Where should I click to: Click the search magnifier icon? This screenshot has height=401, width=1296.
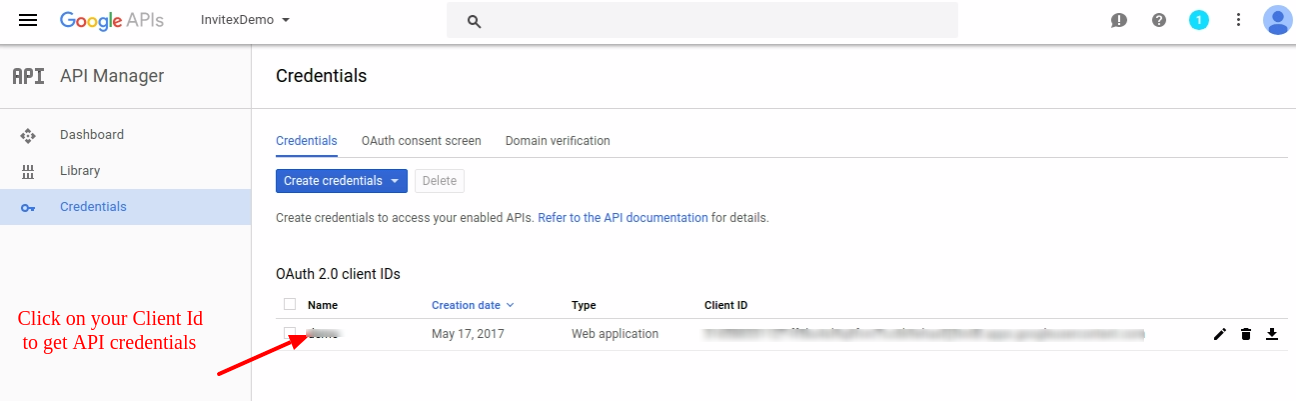(x=475, y=21)
